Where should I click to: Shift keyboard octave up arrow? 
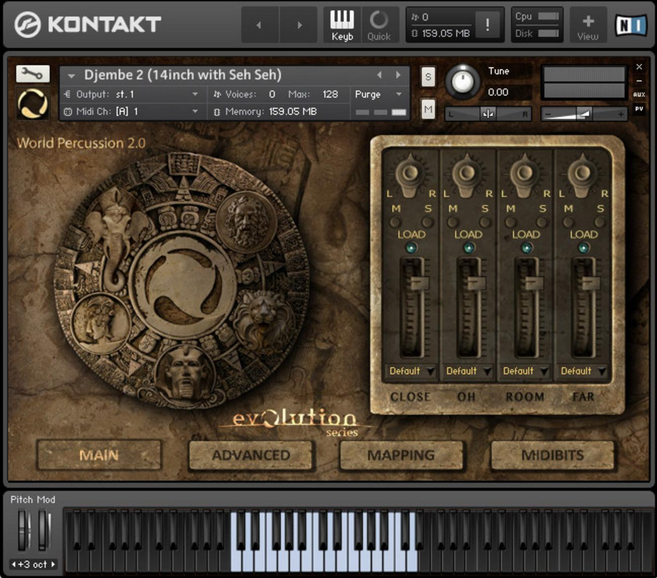(x=53, y=564)
